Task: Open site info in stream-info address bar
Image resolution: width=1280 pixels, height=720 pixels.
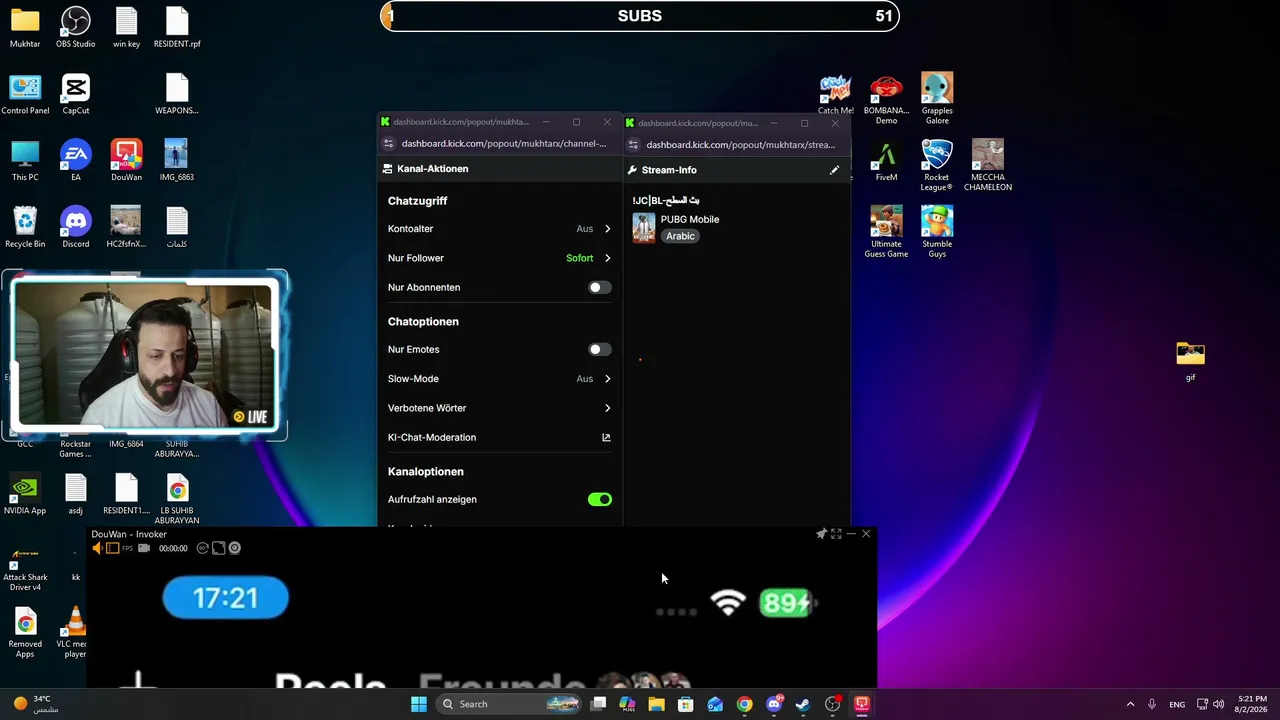Action: [633, 145]
